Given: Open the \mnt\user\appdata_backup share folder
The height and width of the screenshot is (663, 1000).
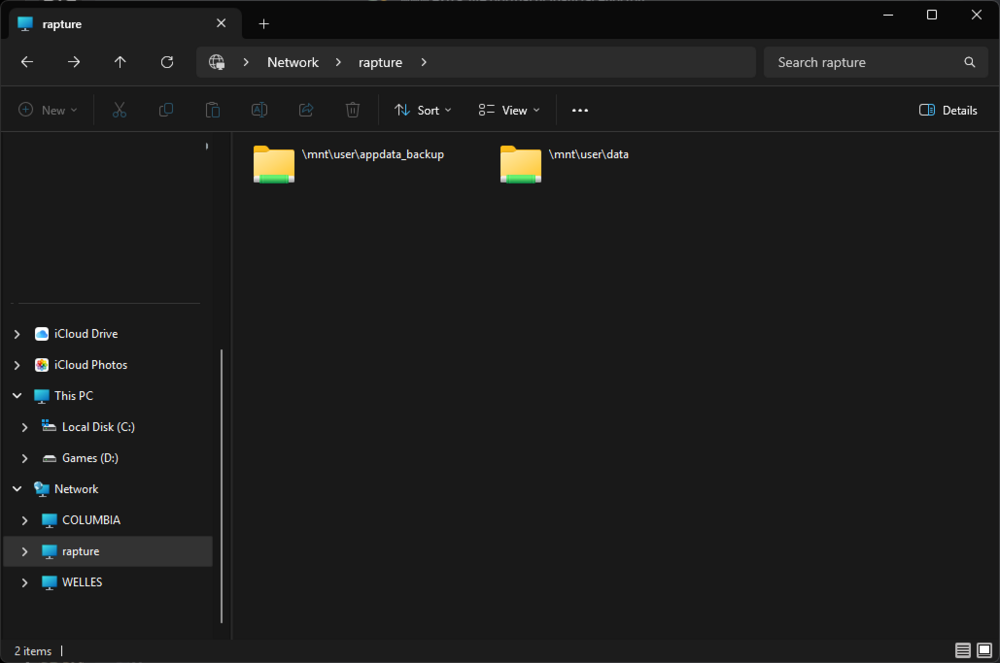Looking at the screenshot, I should (349, 164).
